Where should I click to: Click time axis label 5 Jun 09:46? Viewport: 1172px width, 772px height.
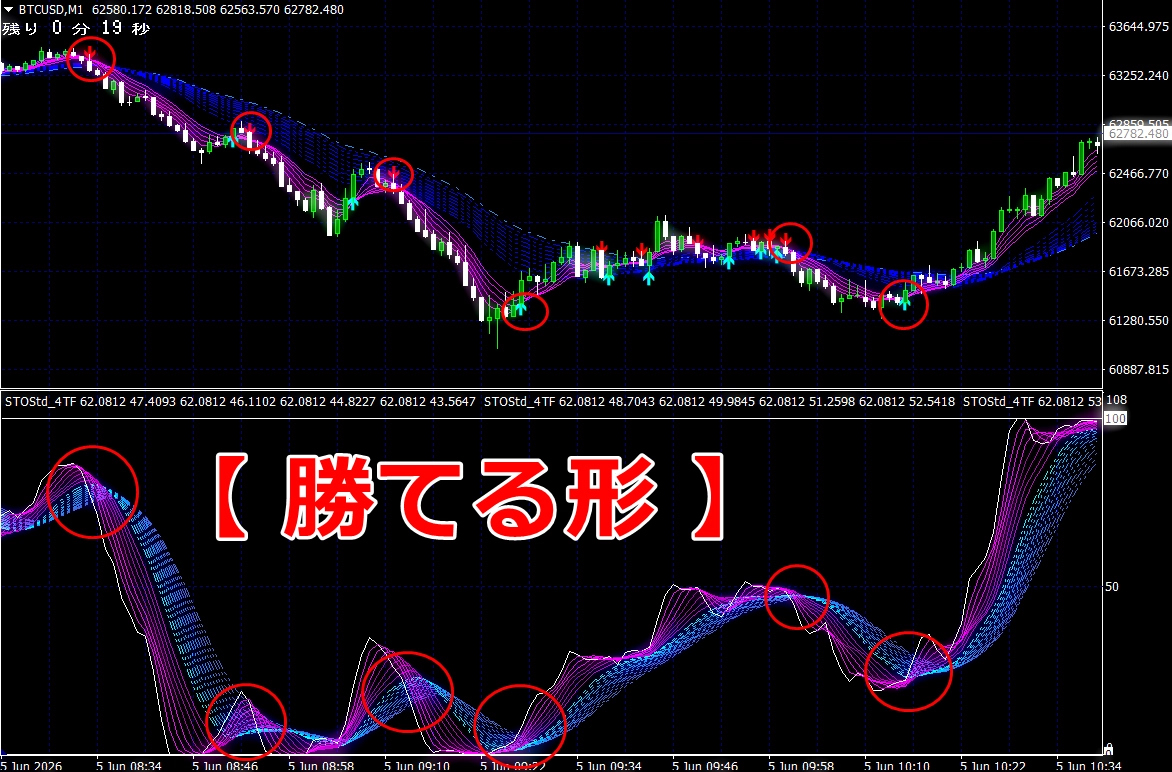(x=706, y=766)
